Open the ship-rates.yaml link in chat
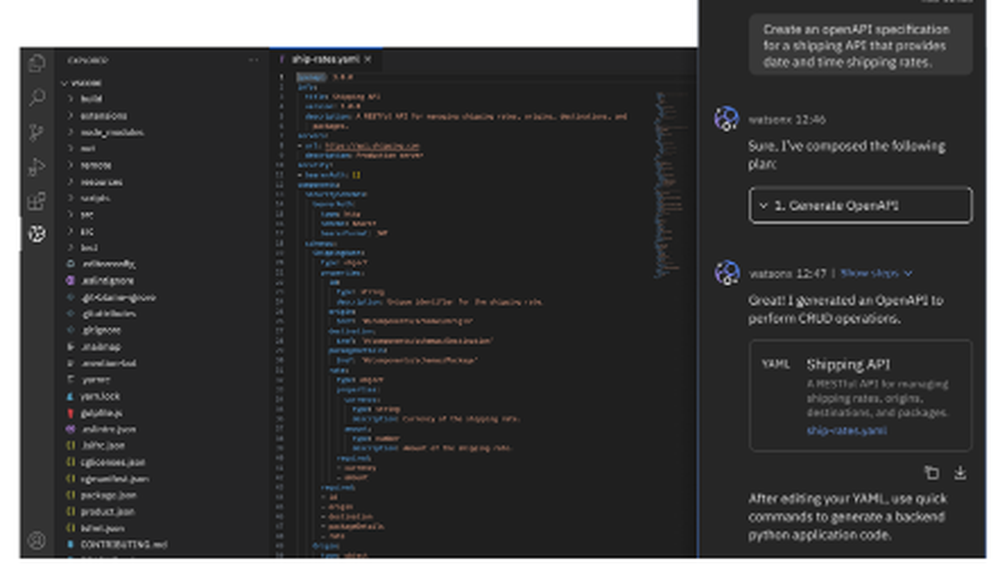1000x581 pixels. pos(846,430)
